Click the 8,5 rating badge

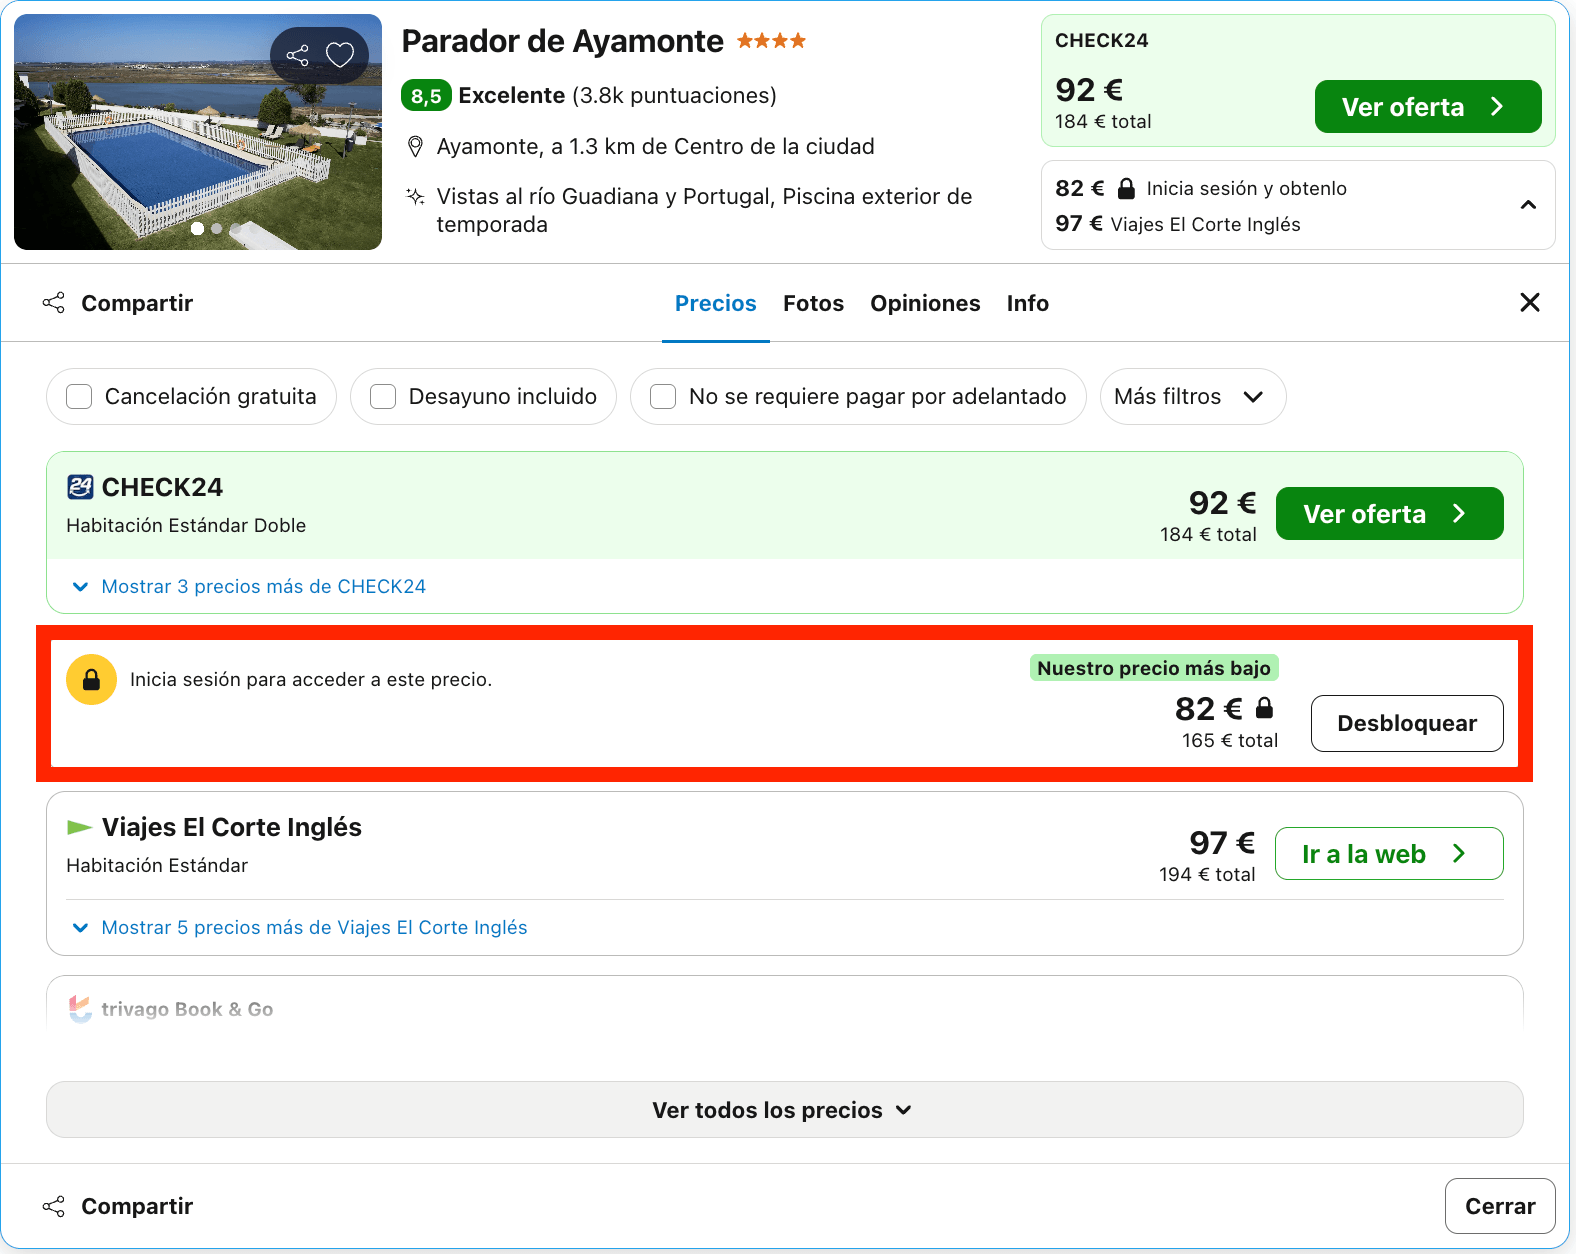tap(426, 96)
